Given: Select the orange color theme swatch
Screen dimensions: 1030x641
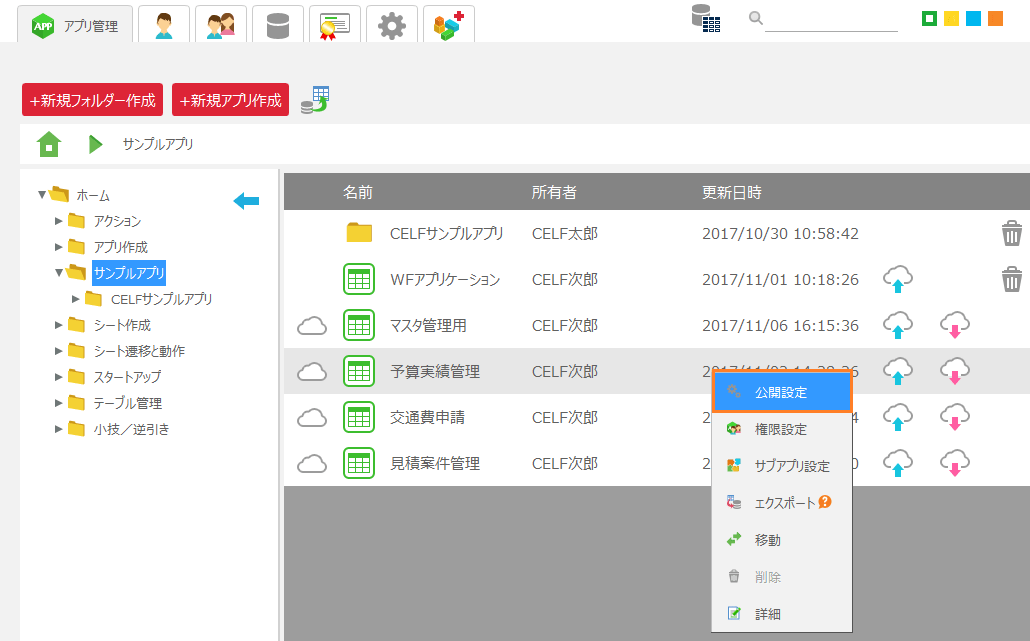Looking at the screenshot, I should (x=995, y=18).
